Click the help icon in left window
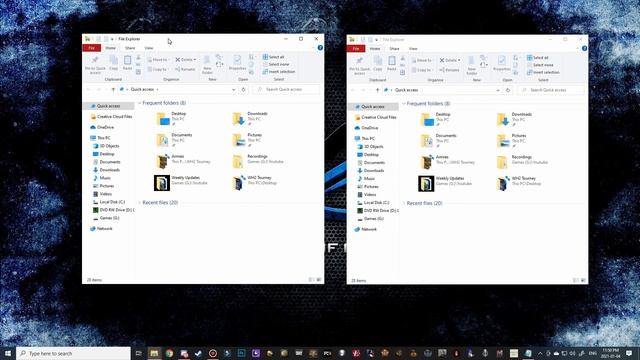 point(320,48)
